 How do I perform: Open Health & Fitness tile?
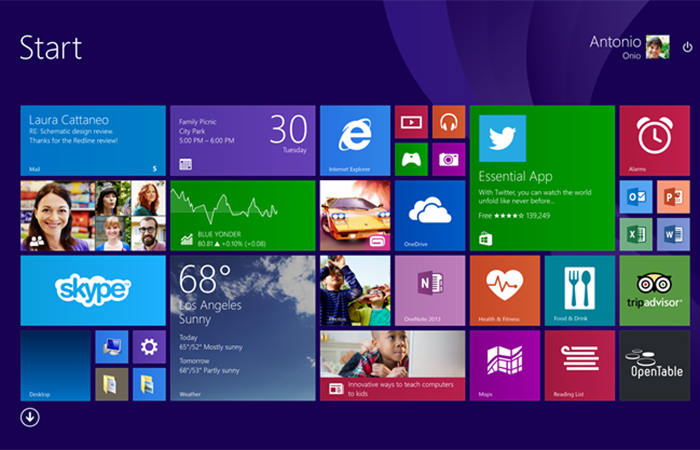click(x=505, y=291)
